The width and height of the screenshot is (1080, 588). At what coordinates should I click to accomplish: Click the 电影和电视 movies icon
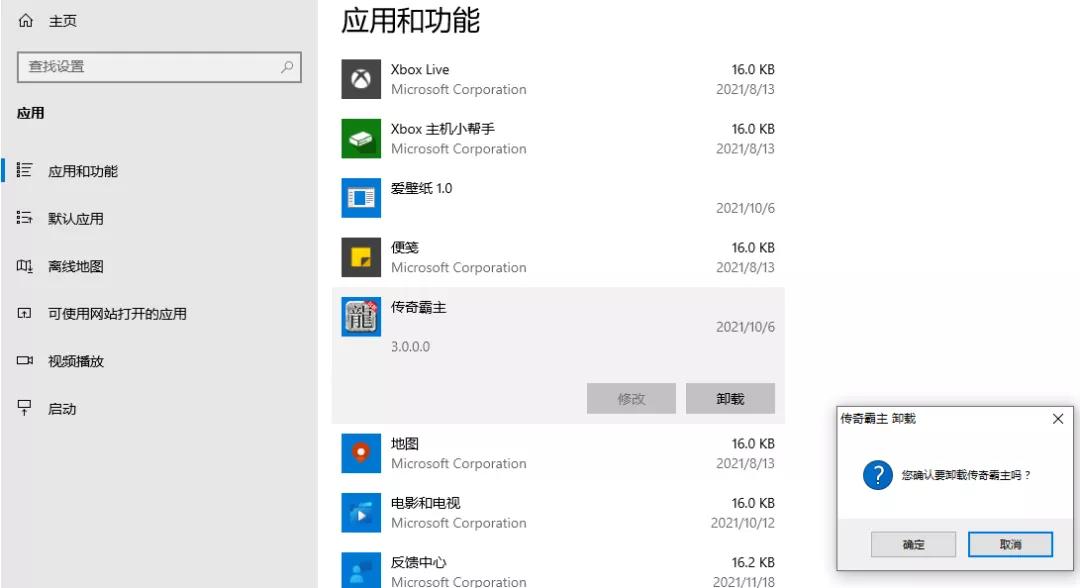coord(360,512)
